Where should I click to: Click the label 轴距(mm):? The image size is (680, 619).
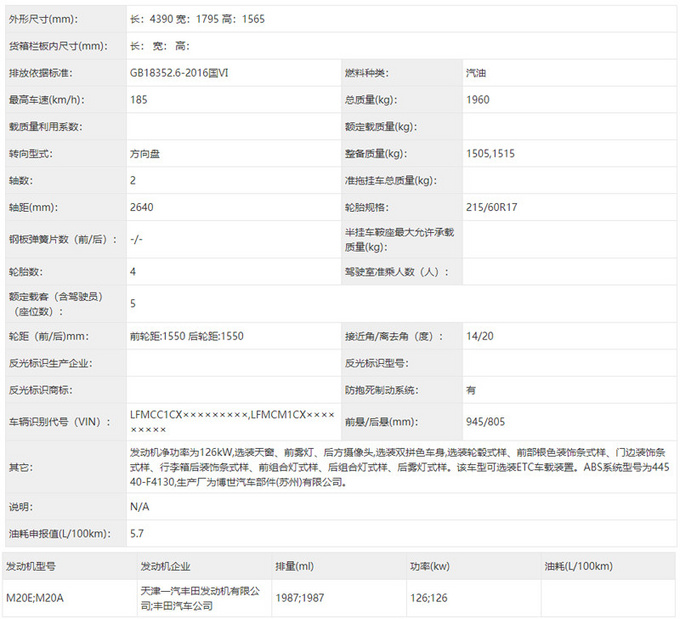[33, 207]
